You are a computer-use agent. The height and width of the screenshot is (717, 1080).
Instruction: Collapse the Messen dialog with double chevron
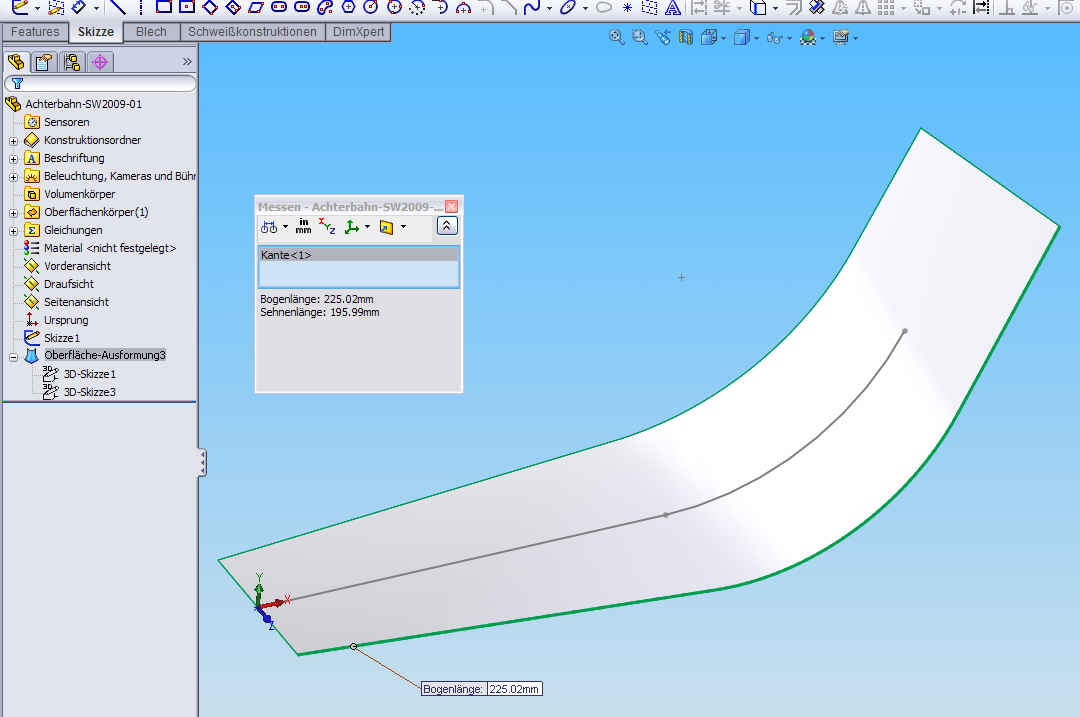[446, 226]
